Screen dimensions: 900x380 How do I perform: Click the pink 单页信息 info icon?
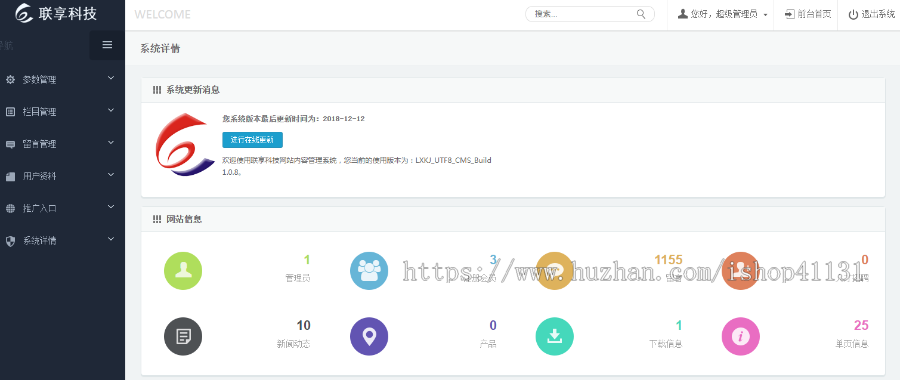coord(740,336)
